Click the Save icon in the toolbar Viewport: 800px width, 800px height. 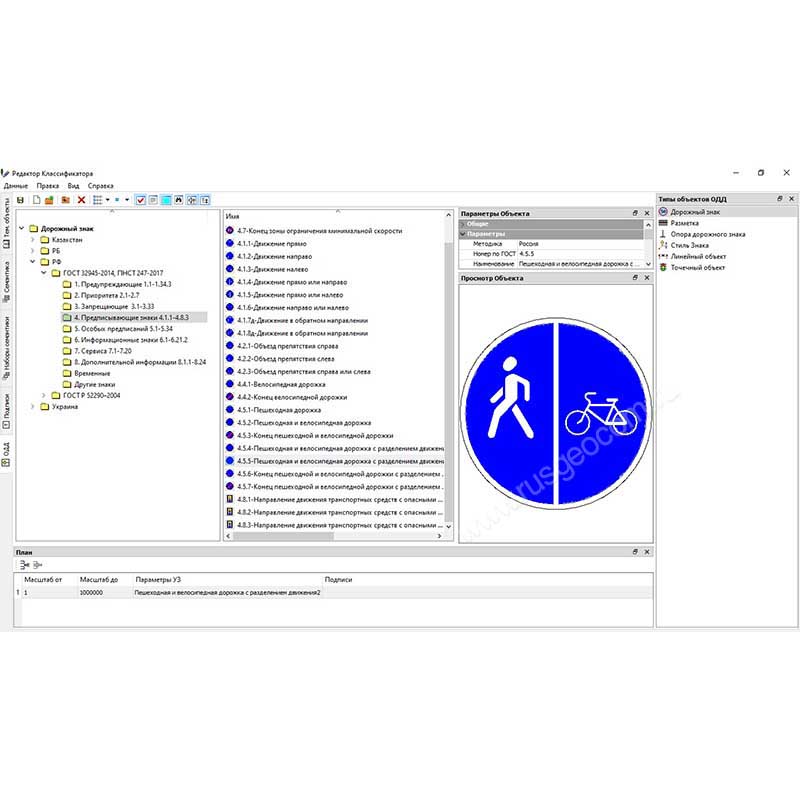(x=20, y=200)
